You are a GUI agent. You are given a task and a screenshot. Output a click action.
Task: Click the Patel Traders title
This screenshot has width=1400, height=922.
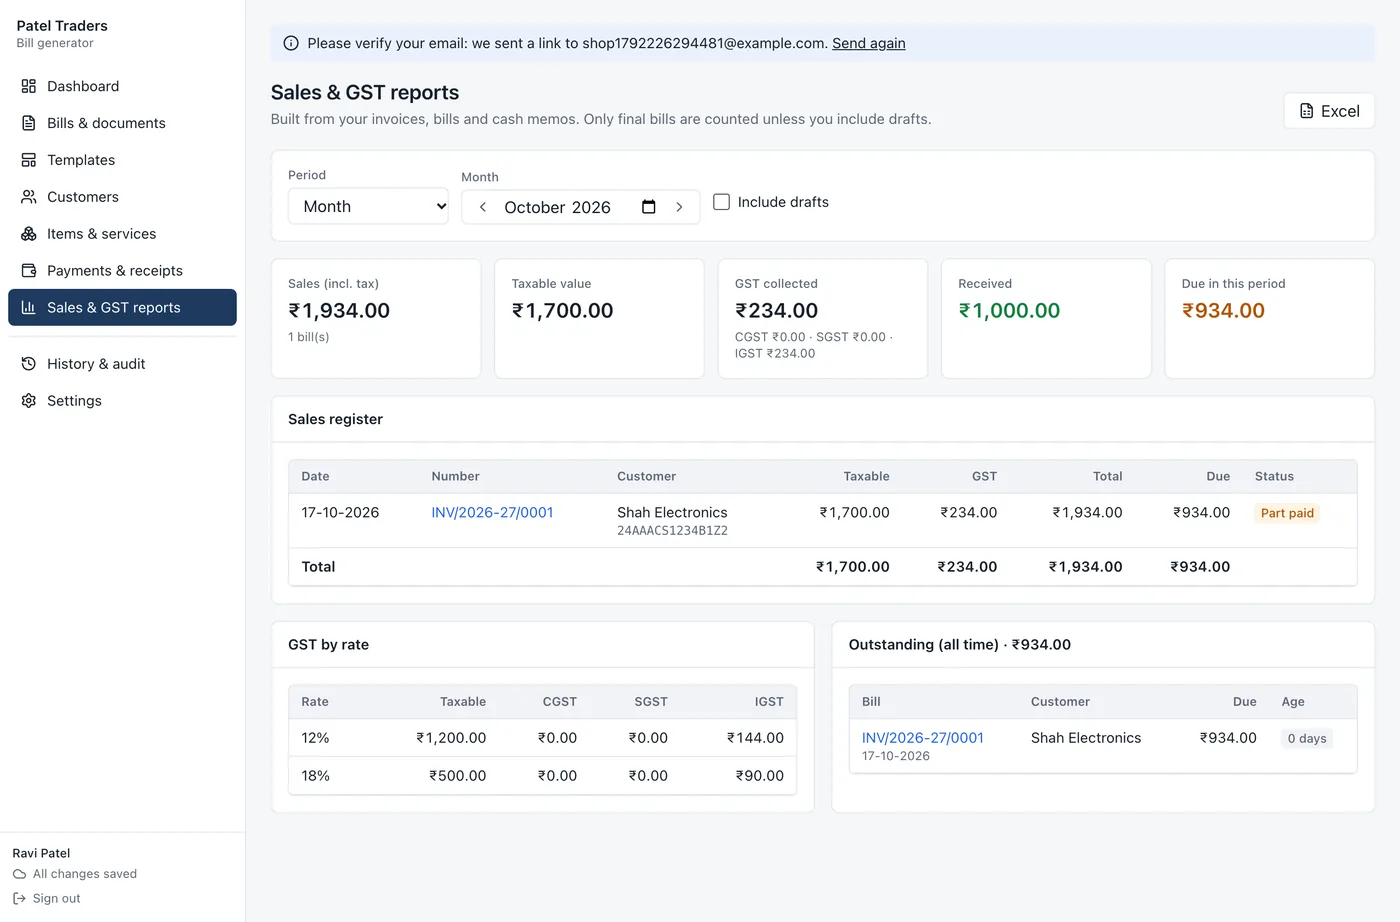click(x=62, y=26)
